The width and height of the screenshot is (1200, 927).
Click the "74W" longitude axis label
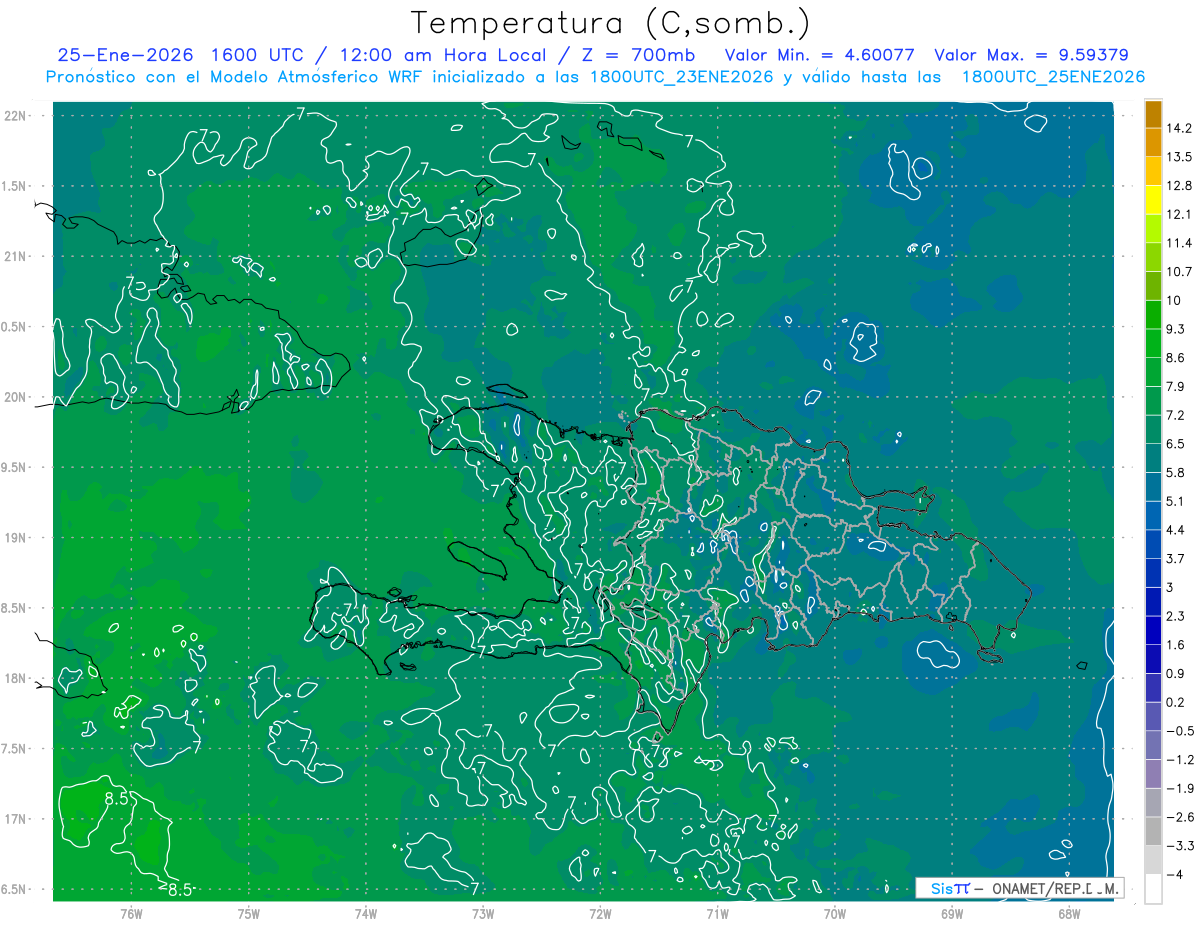click(x=366, y=913)
